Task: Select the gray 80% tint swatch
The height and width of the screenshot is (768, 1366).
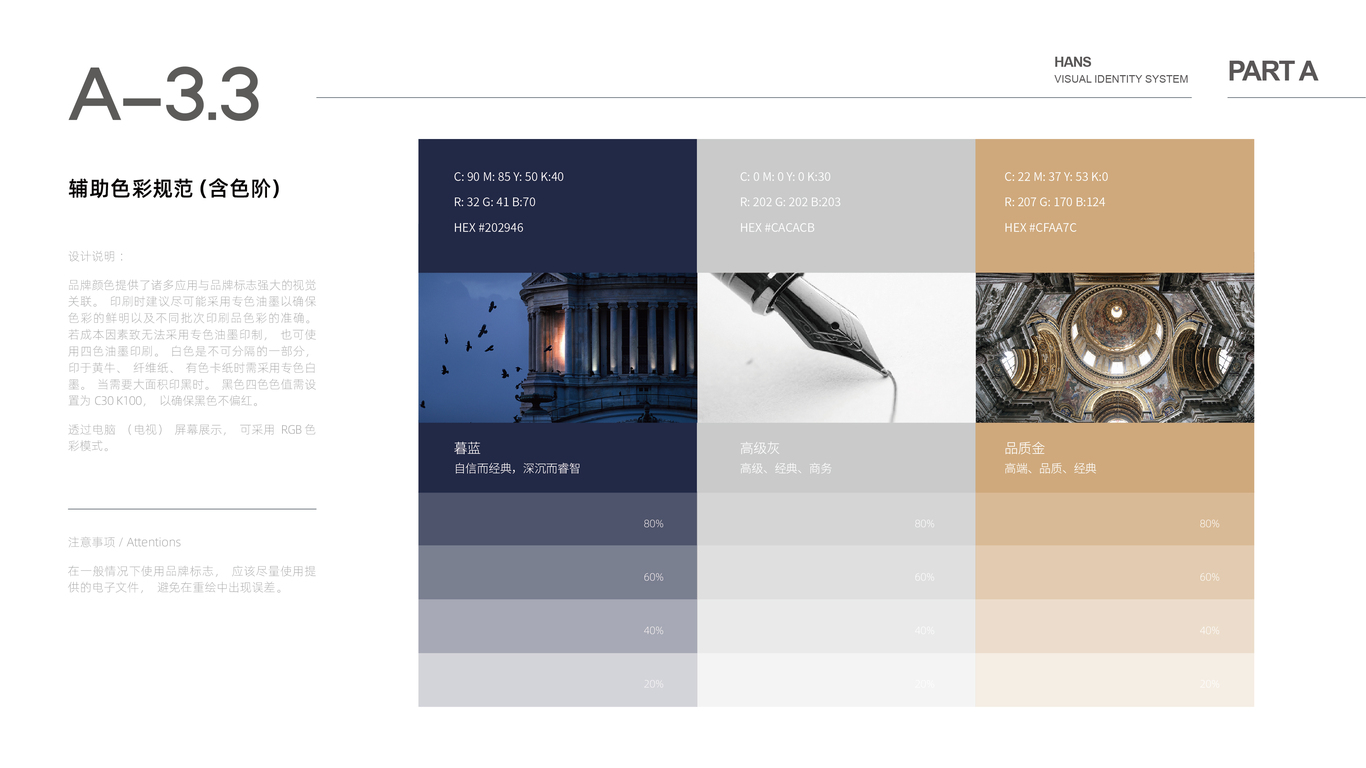Action: pos(836,519)
